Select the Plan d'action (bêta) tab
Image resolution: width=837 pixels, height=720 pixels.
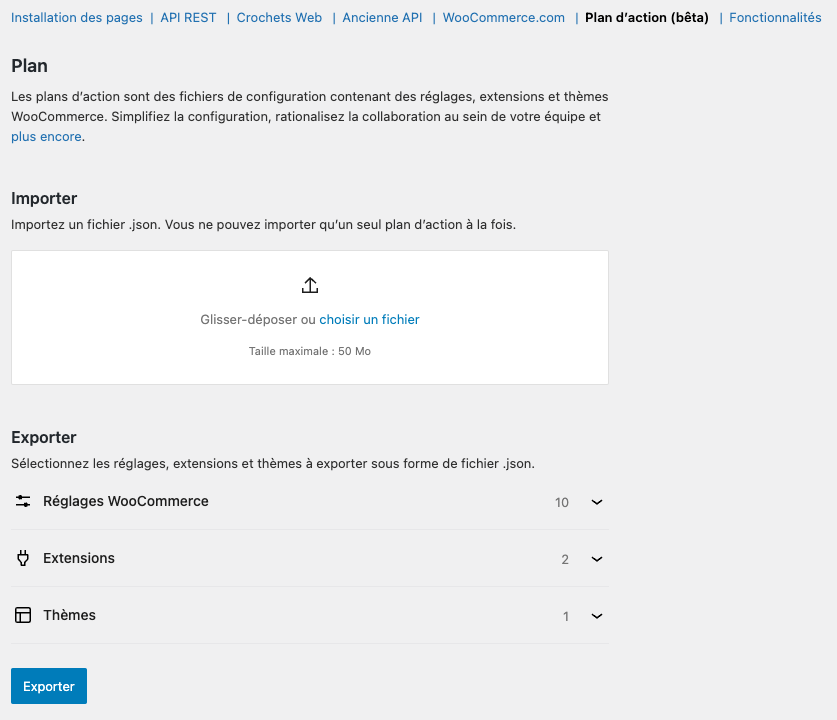[x=647, y=18]
